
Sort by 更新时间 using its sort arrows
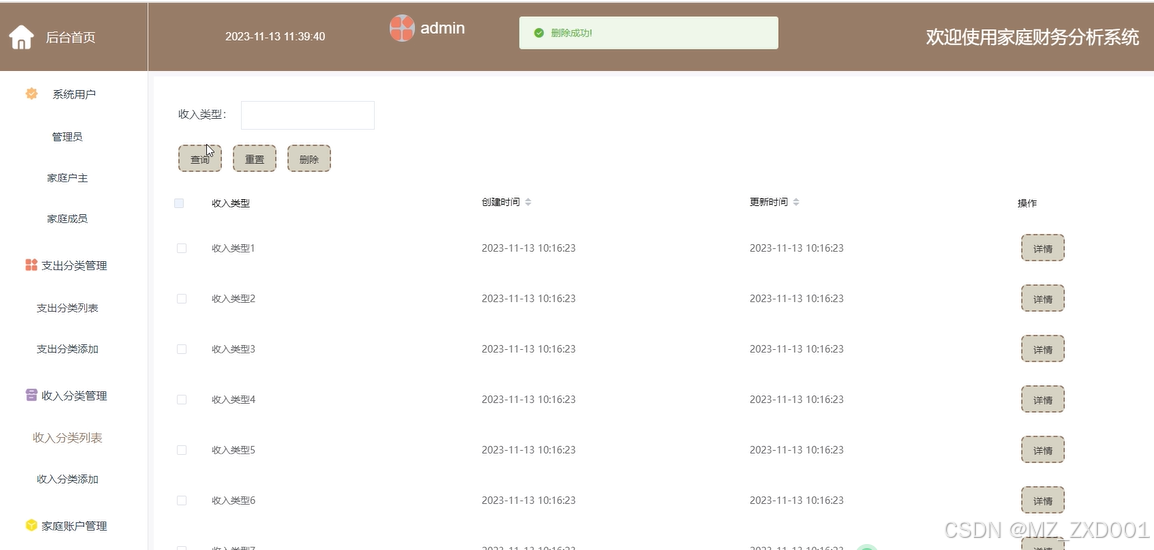tap(796, 202)
